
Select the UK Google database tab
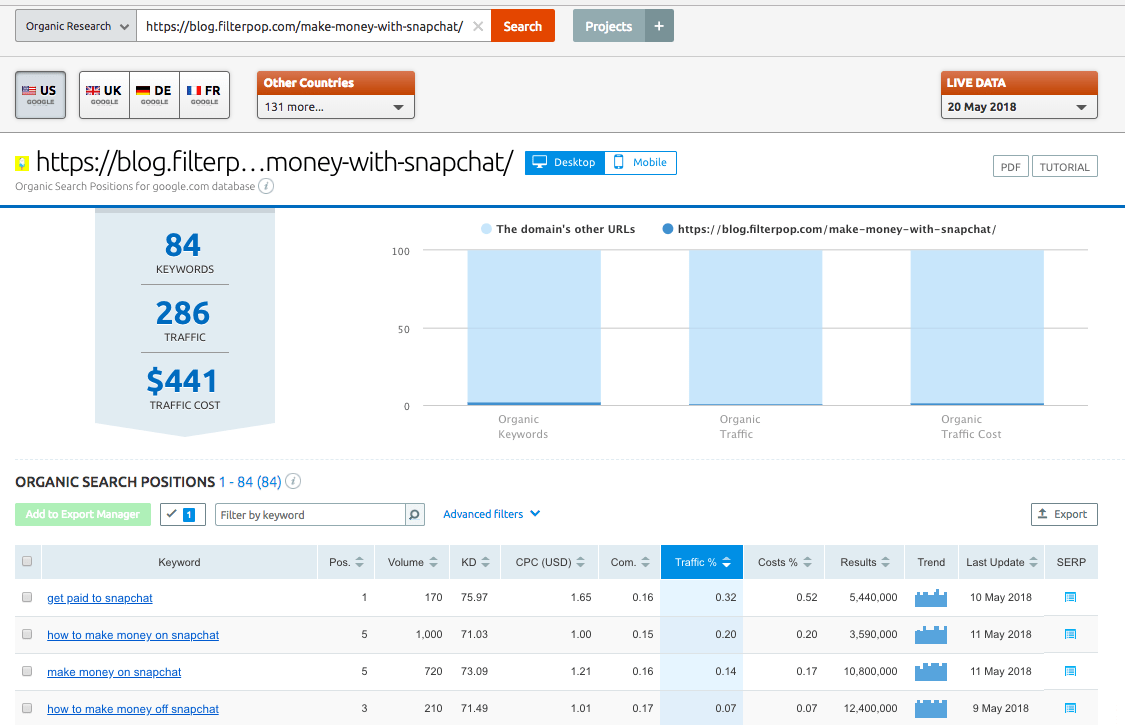104,95
